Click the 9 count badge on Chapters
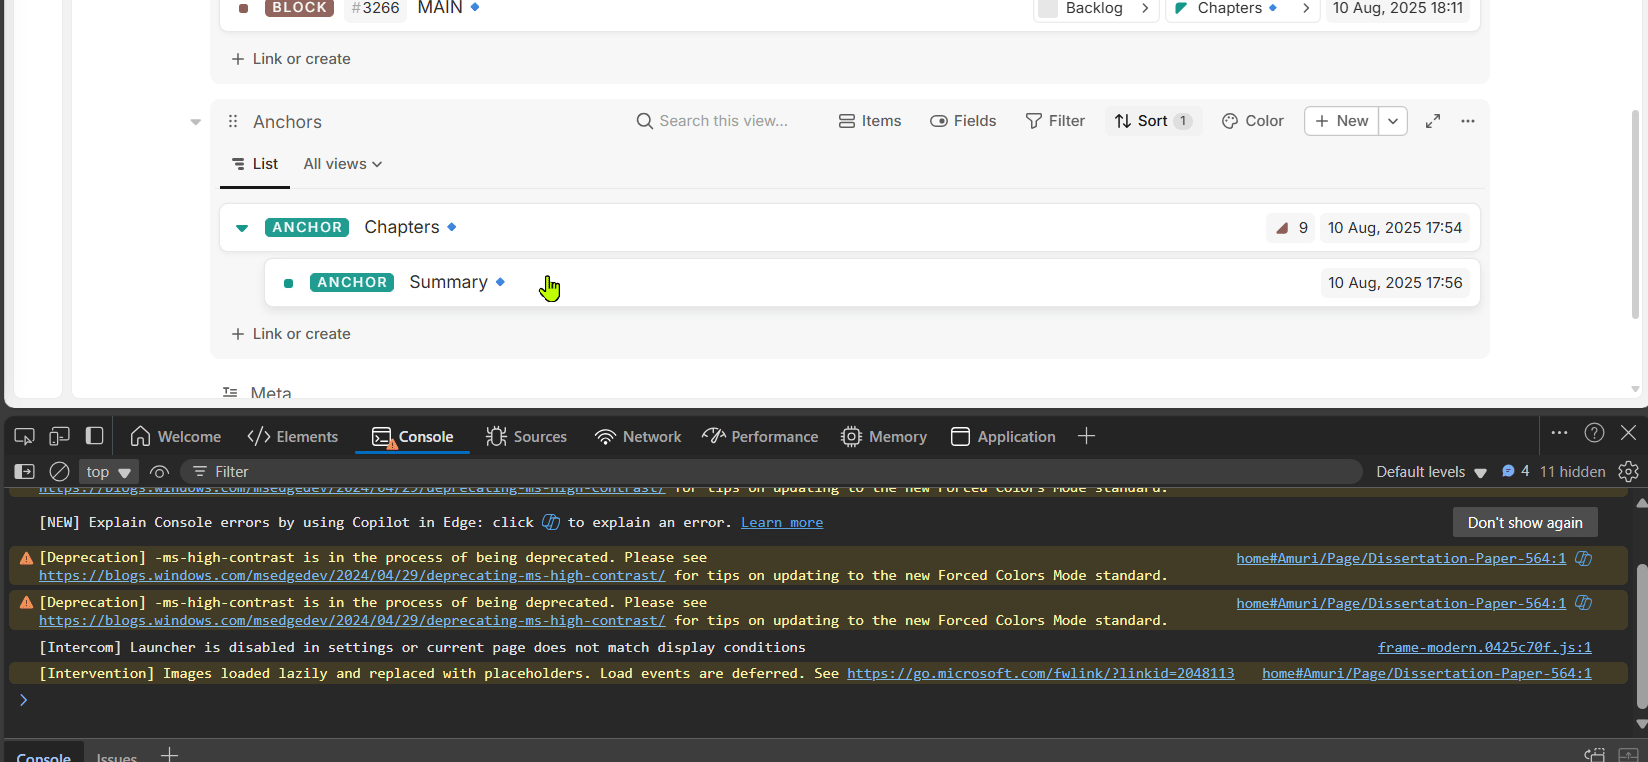The width and height of the screenshot is (1648, 762). point(1291,228)
